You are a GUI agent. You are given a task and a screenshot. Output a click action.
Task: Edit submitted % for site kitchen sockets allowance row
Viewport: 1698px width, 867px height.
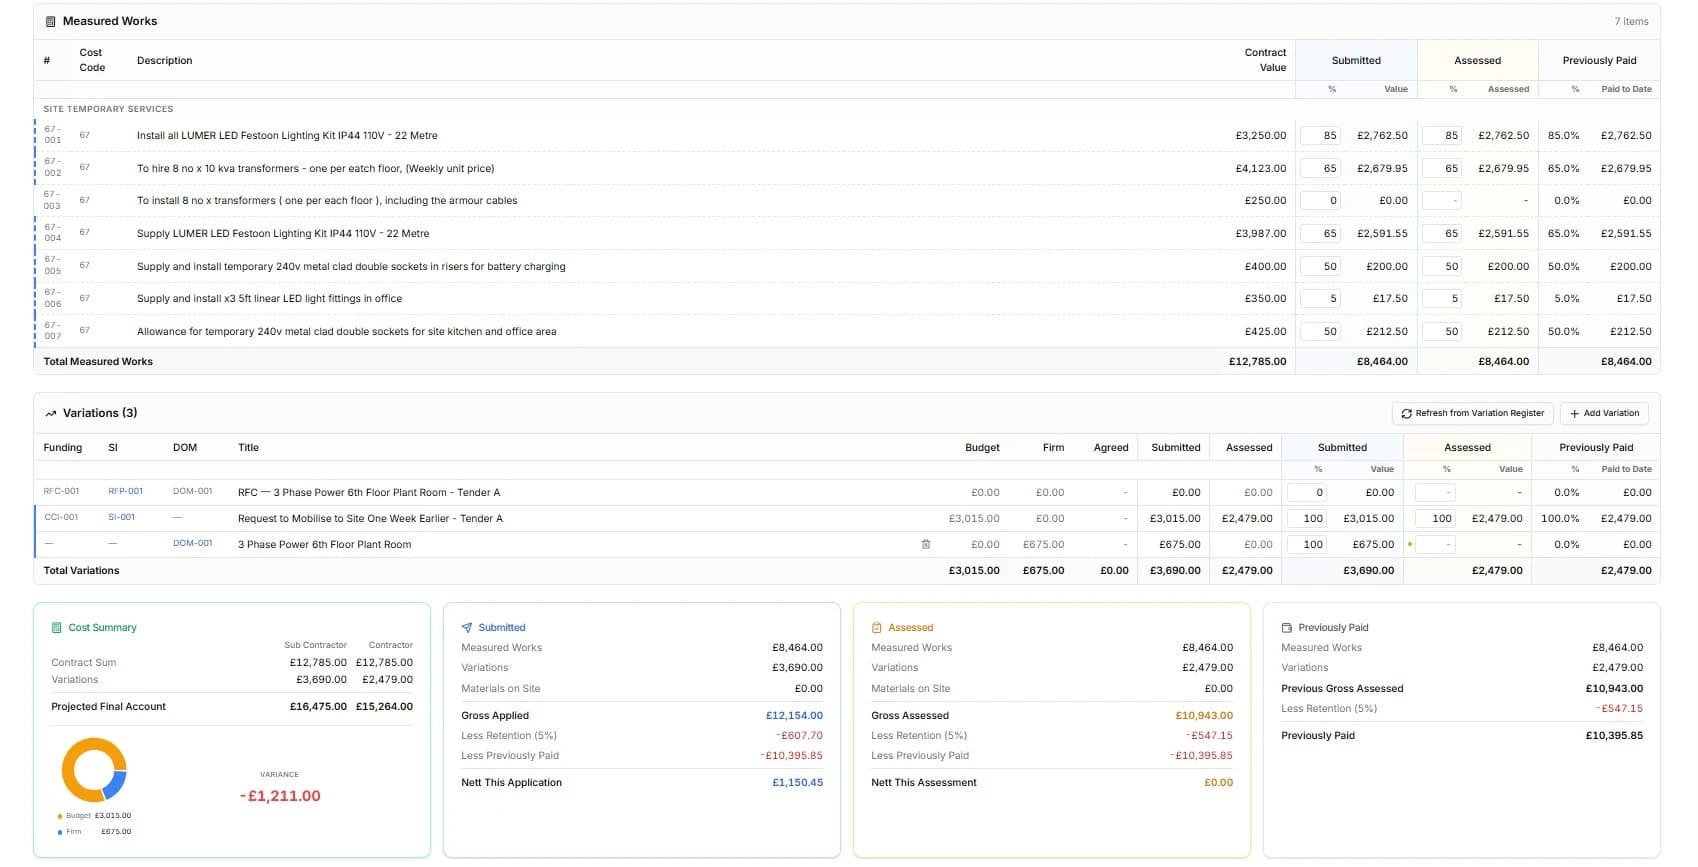[x=1320, y=331]
